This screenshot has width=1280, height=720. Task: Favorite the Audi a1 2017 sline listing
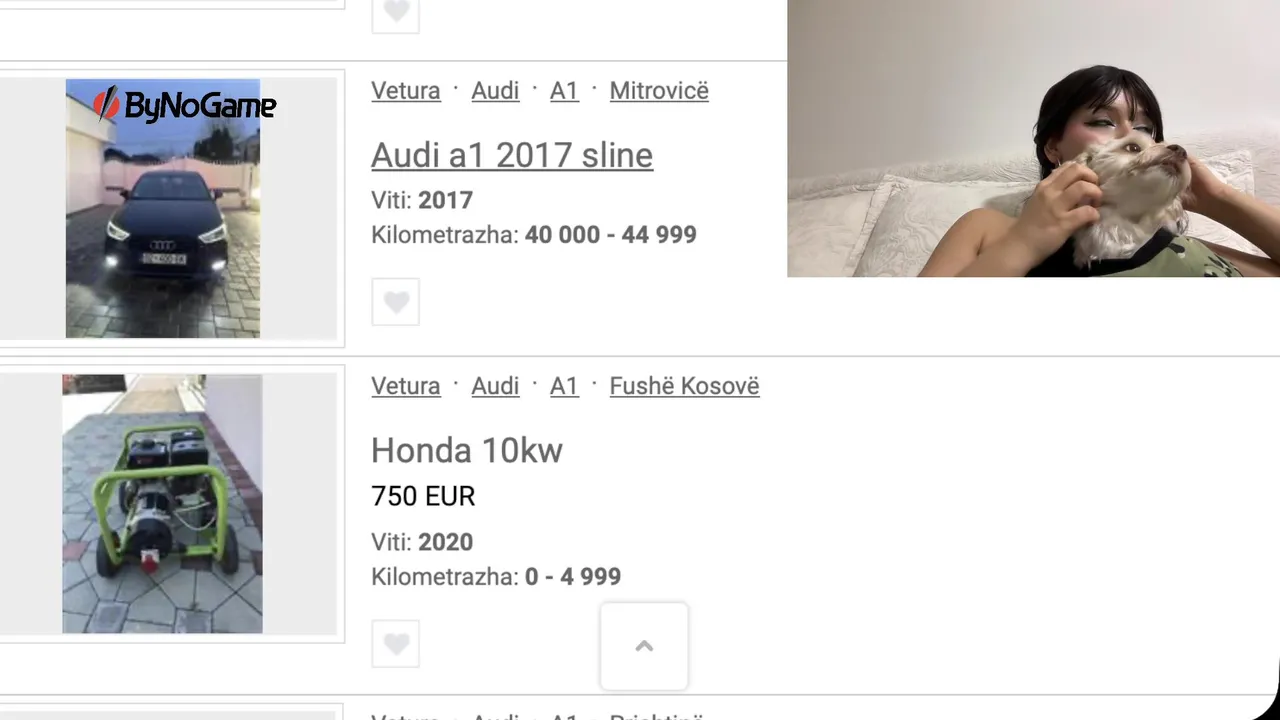(x=396, y=302)
